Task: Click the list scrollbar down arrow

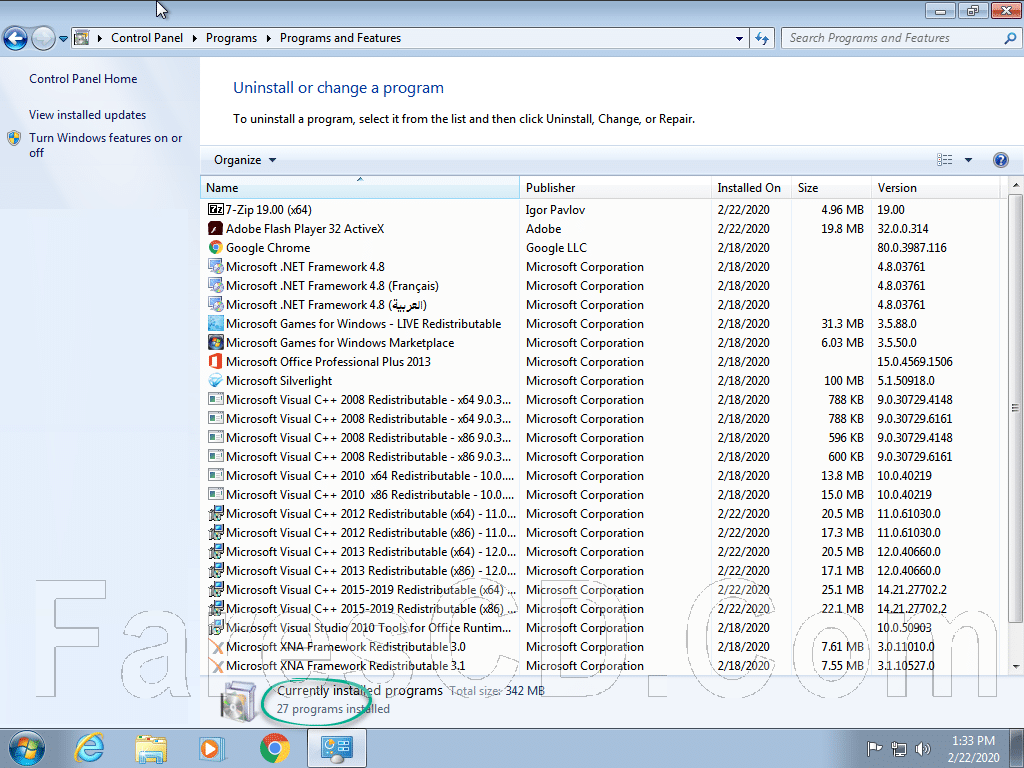Action: 1015,666
